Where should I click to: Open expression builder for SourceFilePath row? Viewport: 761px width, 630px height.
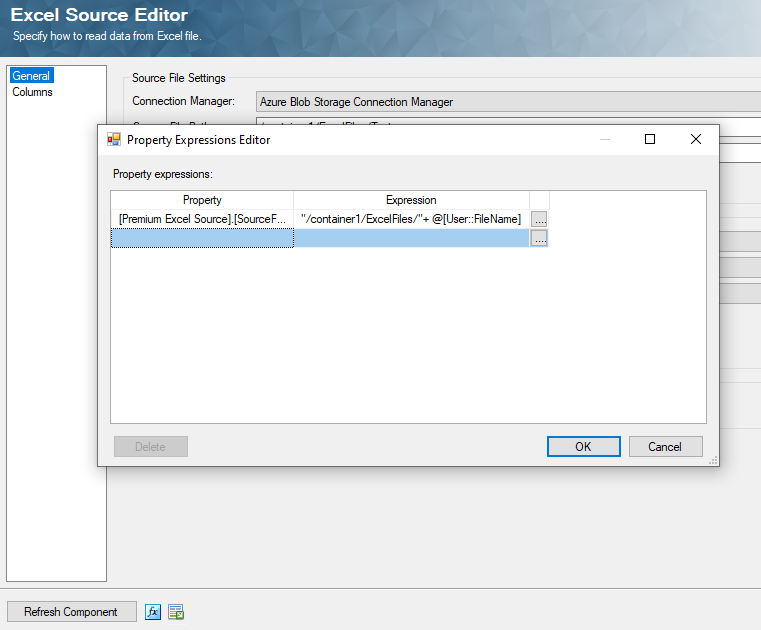click(539, 219)
